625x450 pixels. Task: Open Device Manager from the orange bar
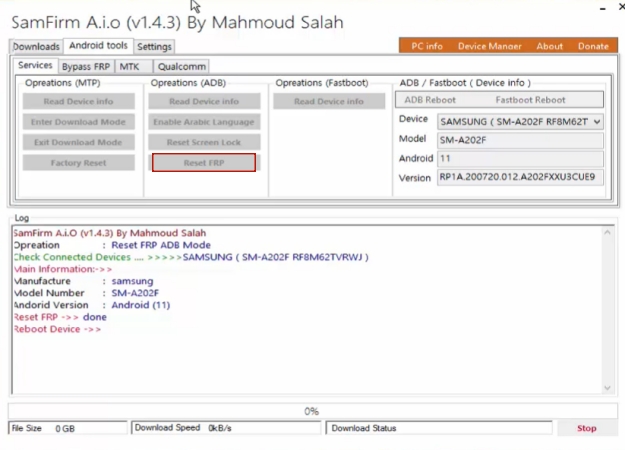coord(489,46)
